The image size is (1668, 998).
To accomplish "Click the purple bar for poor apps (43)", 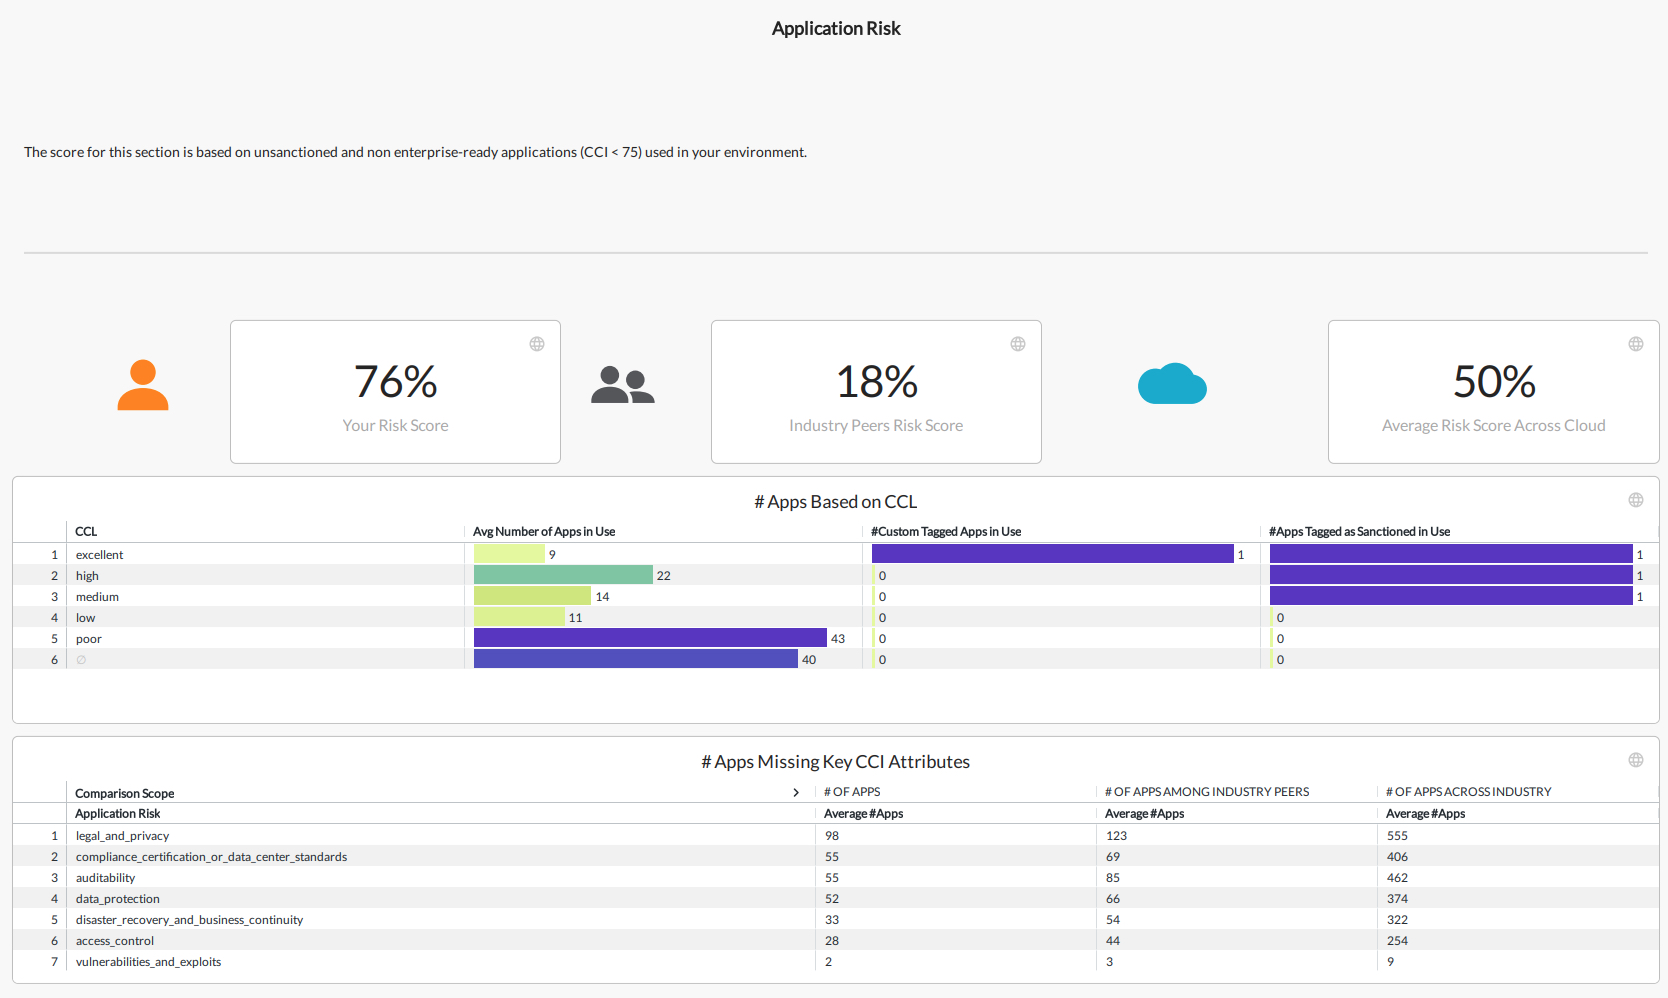I will pyautogui.click(x=650, y=638).
